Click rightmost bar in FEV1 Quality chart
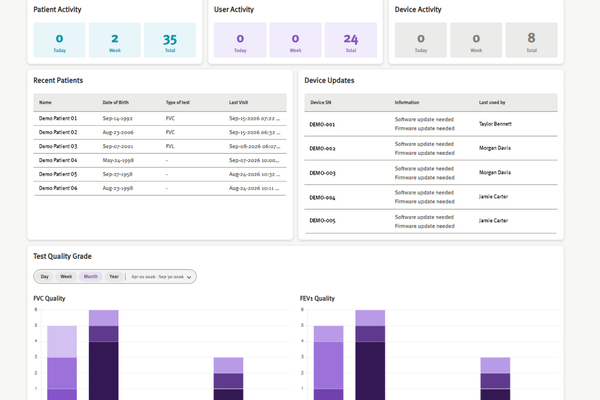This screenshot has height=400, width=600. coord(496,379)
